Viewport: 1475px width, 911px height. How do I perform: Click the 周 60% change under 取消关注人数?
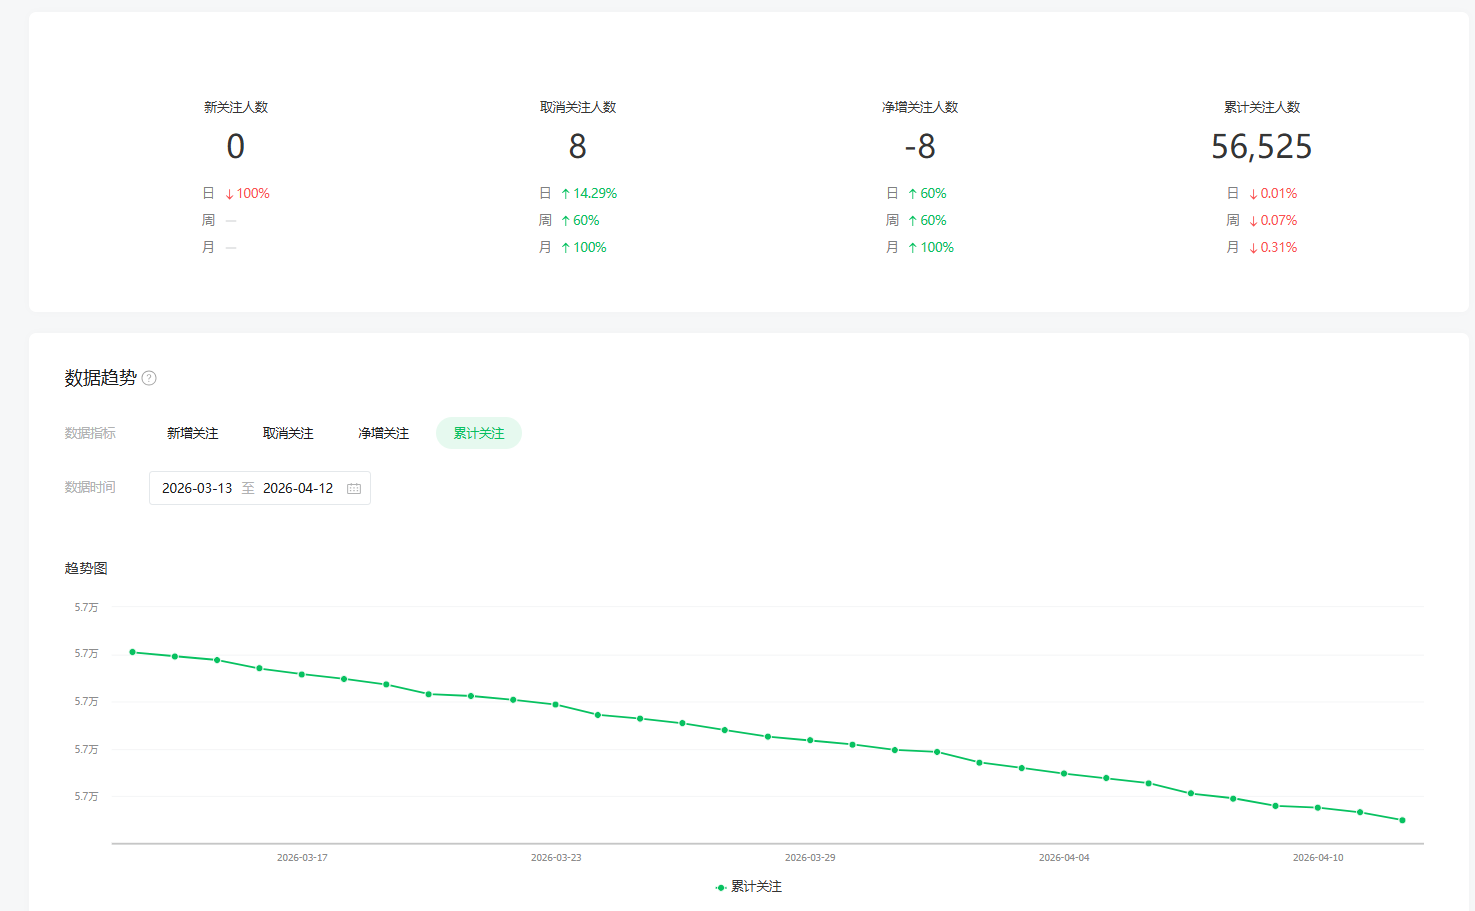click(580, 220)
